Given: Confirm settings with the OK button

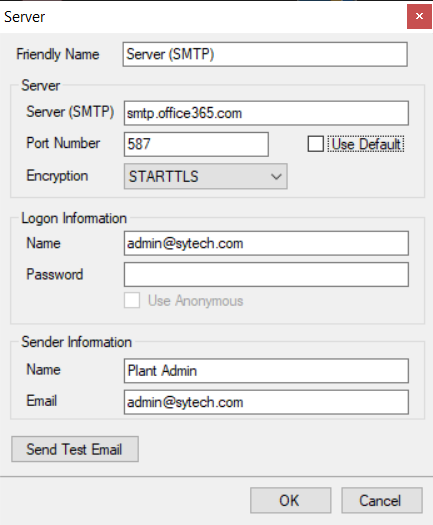Looking at the screenshot, I should [290, 501].
